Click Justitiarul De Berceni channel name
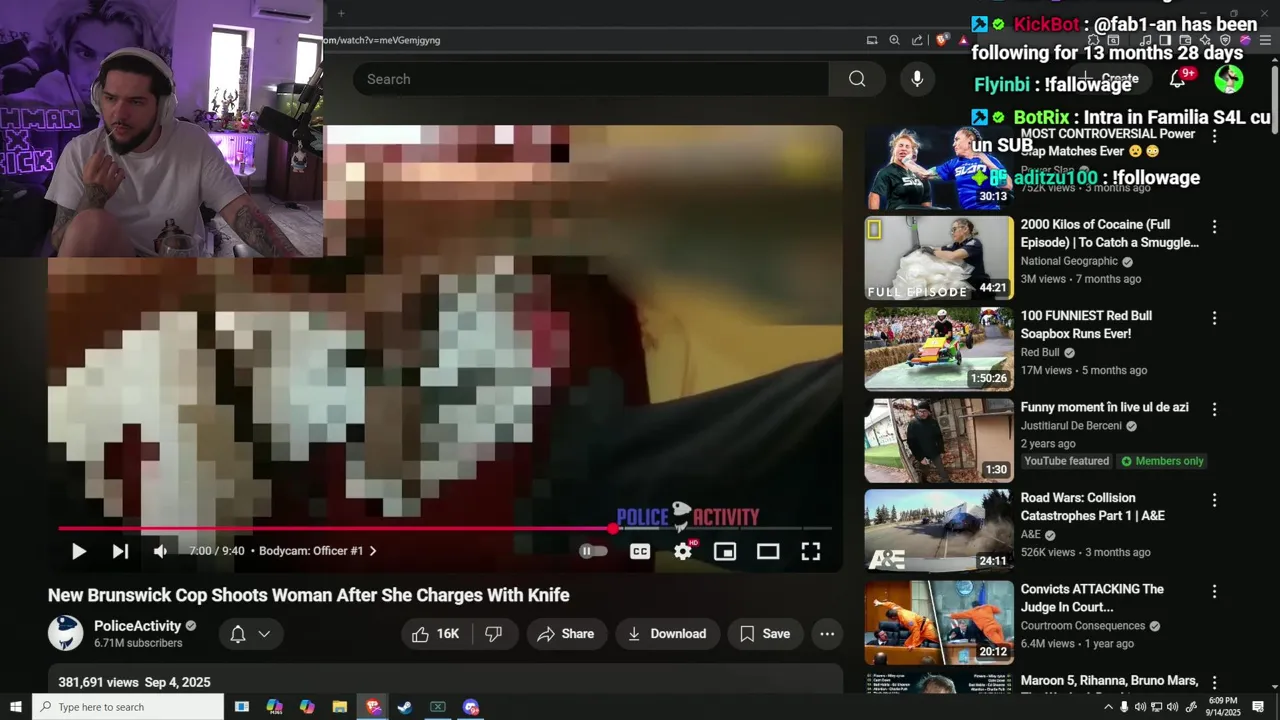The height and width of the screenshot is (720, 1280). pos(1071,426)
